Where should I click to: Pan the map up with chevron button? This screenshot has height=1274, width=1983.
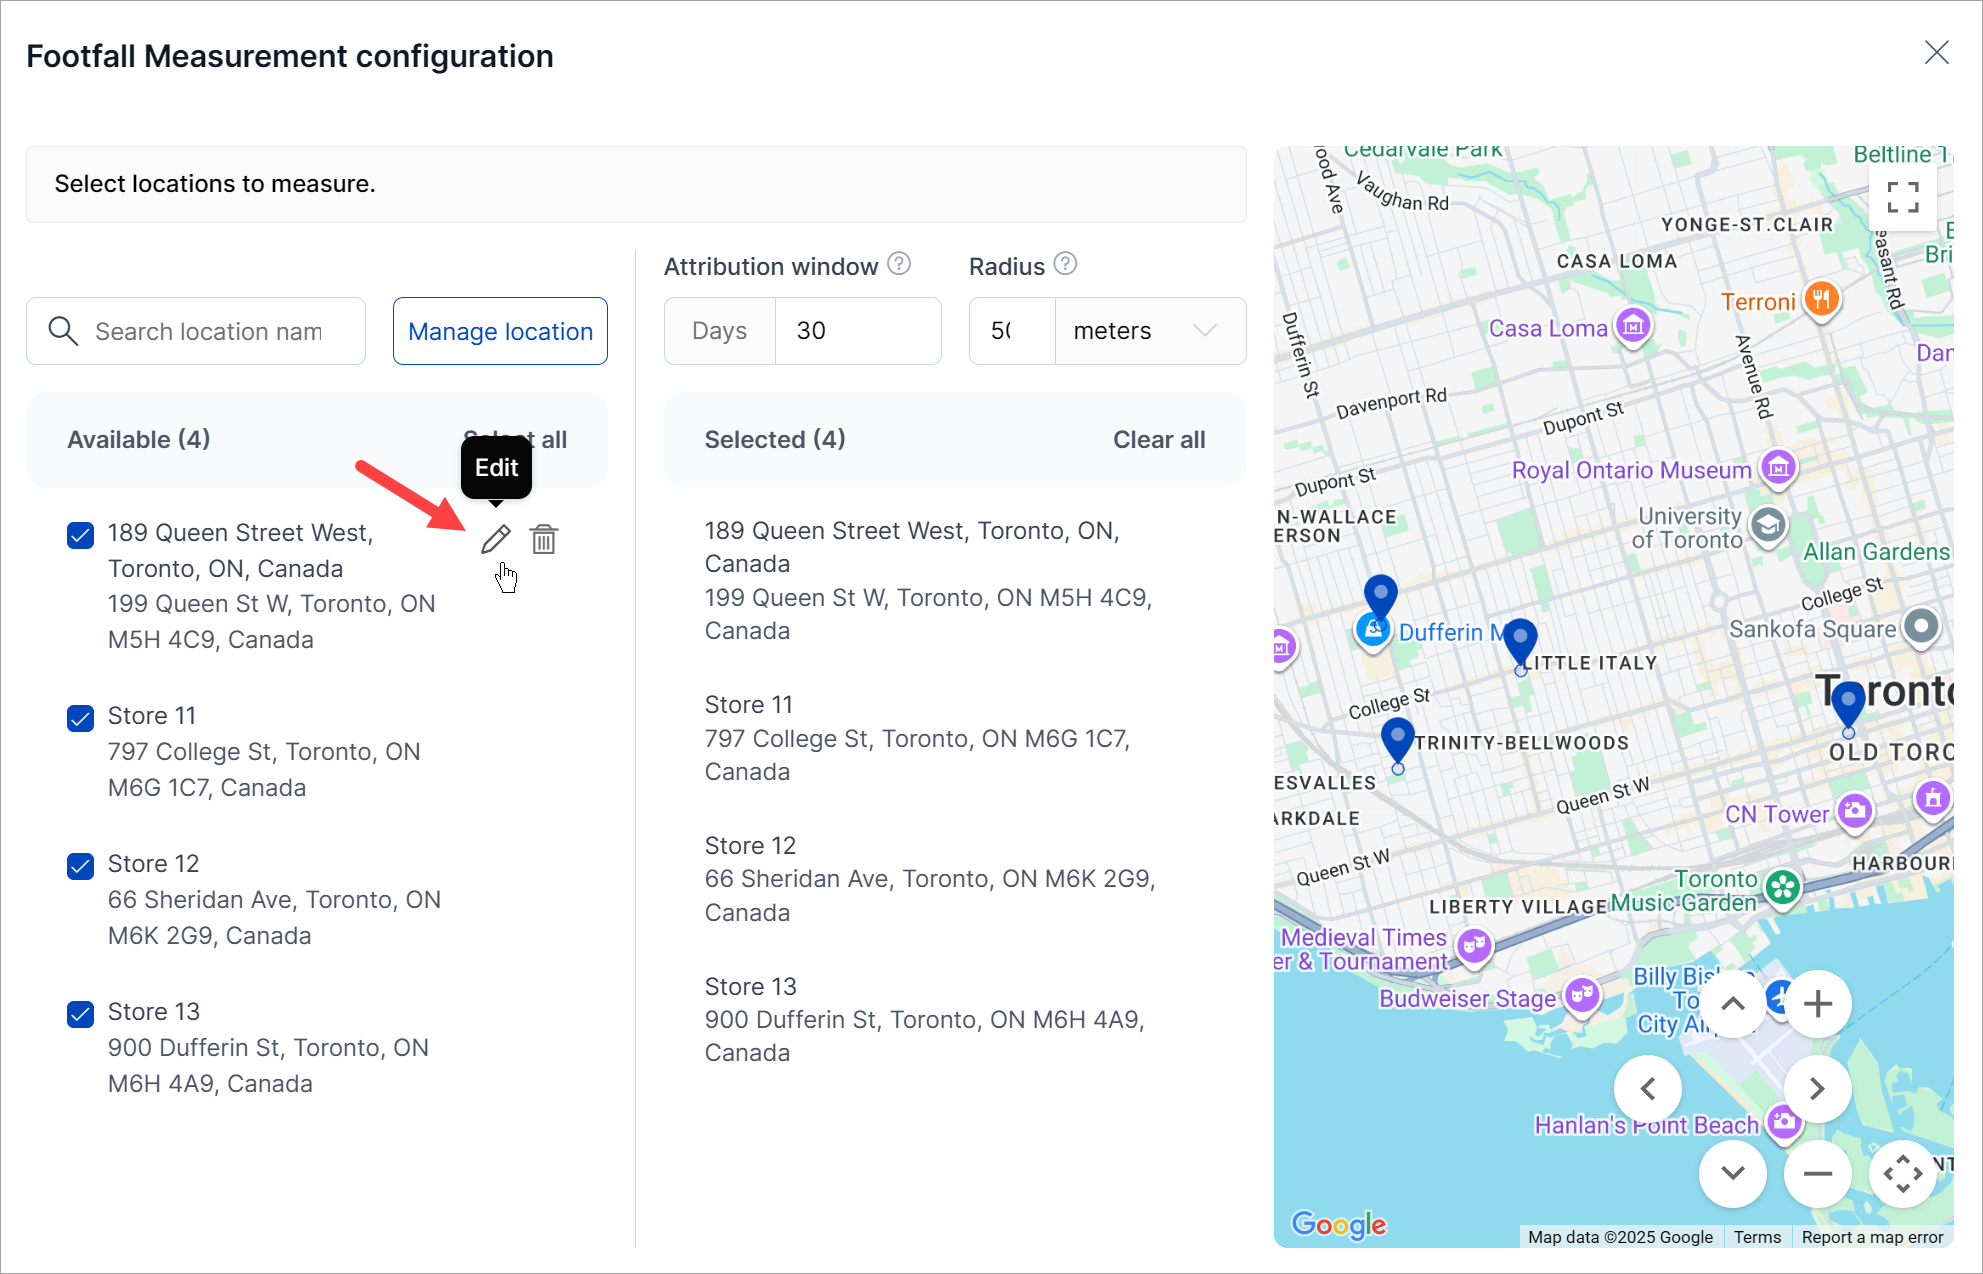click(x=1733, y=1004)
